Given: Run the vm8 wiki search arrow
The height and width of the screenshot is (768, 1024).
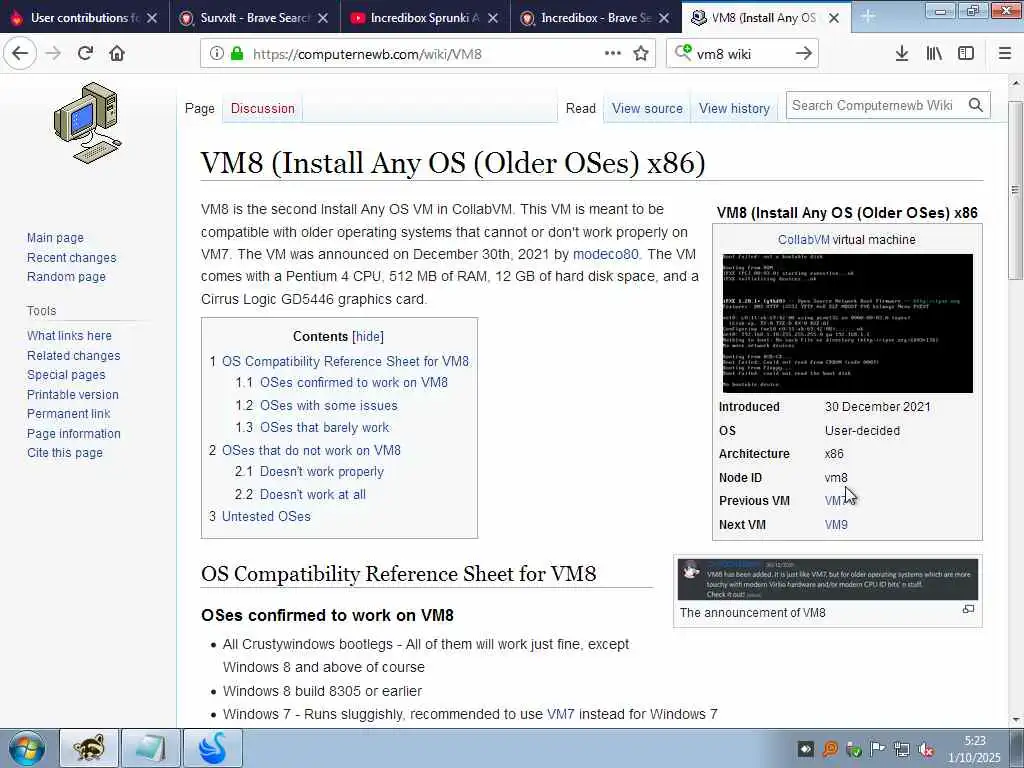Looking at the screenshot, I should tap(804, 54).
